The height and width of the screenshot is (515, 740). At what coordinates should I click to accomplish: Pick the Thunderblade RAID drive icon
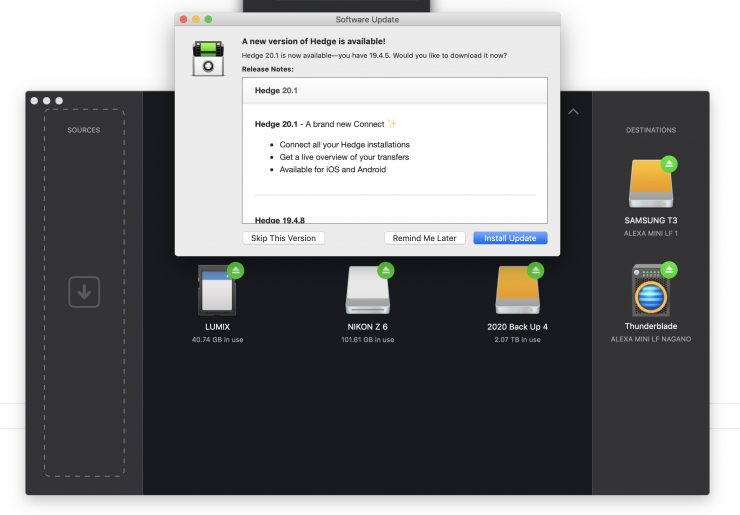click(650, 292)
